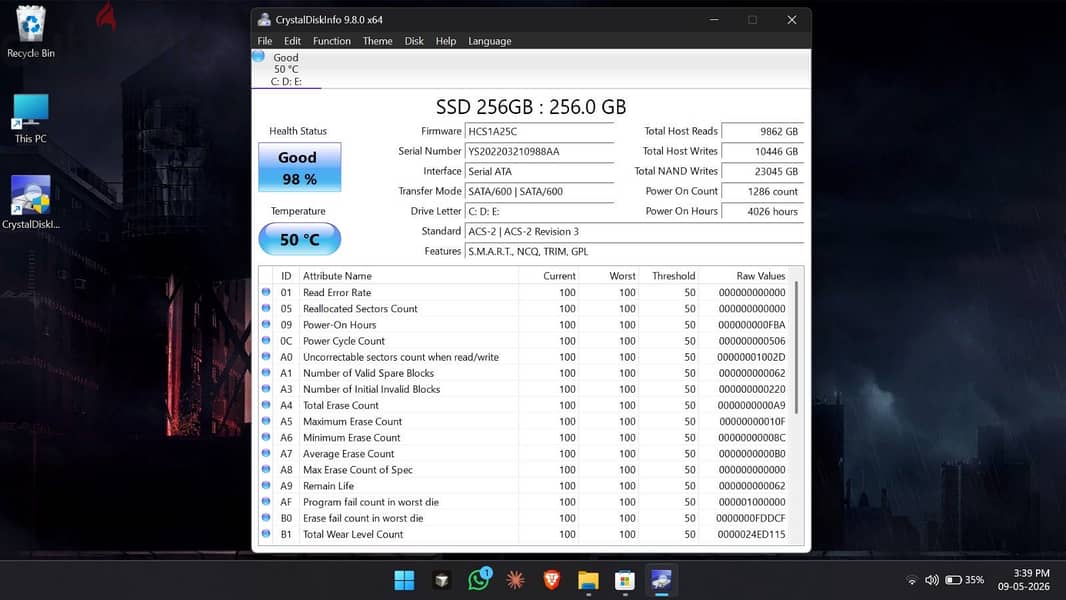This screenshot has height=600, width=1066.
Task: Click the Firmware field HCS1A25C
Action: tap(539, 131)
